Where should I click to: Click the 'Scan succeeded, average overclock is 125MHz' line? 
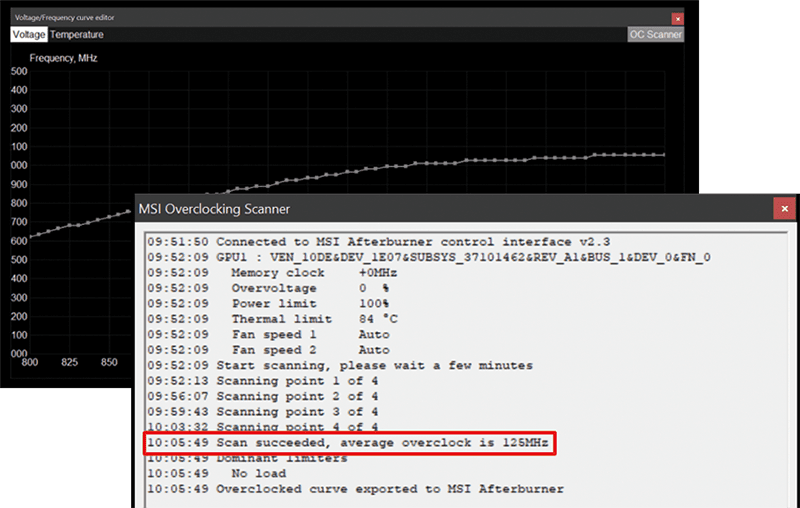348,443
